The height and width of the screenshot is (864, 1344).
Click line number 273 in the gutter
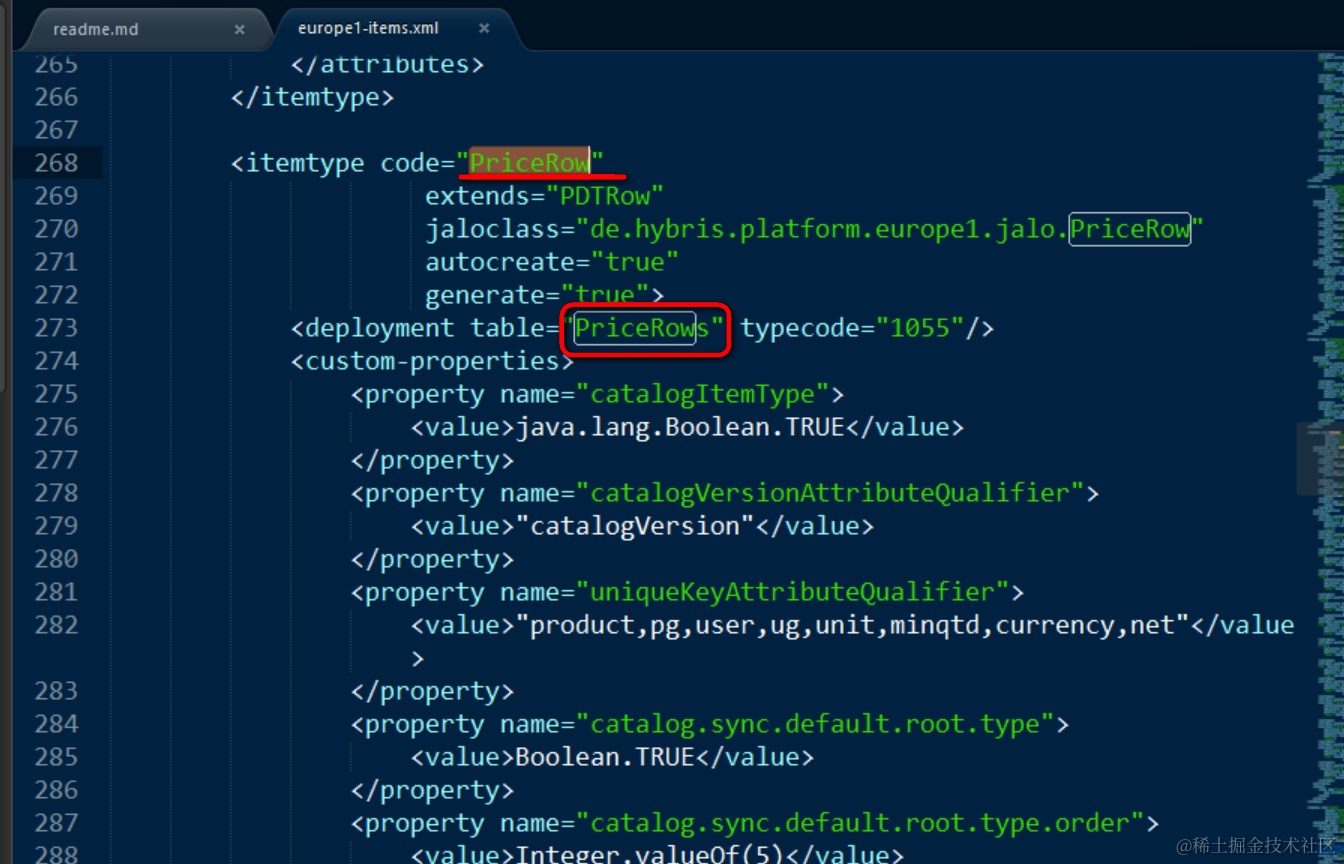pyautogui.click(x=56, y=328)
